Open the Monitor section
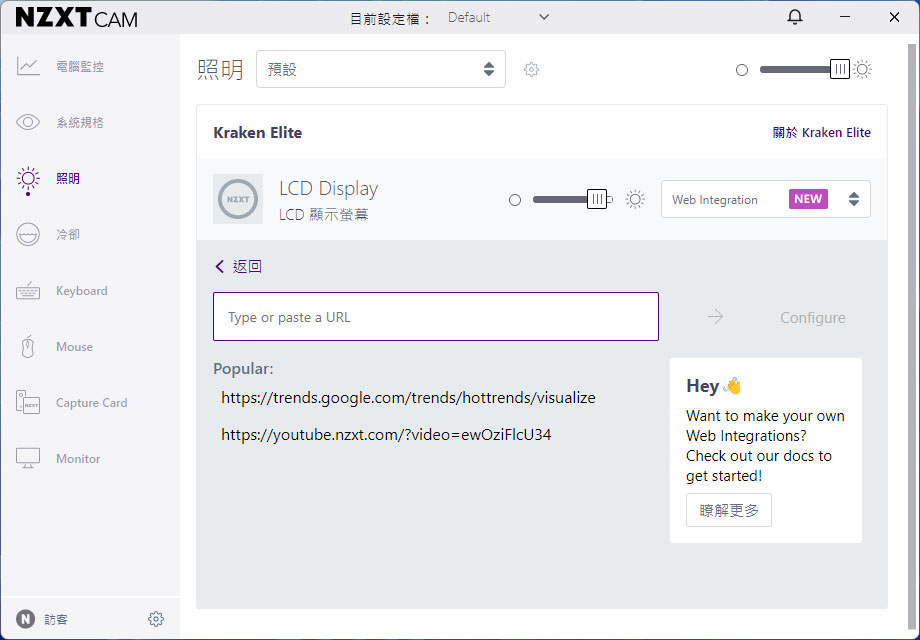The height and width of the screenshot is (640, 920). tap(78, 458)
